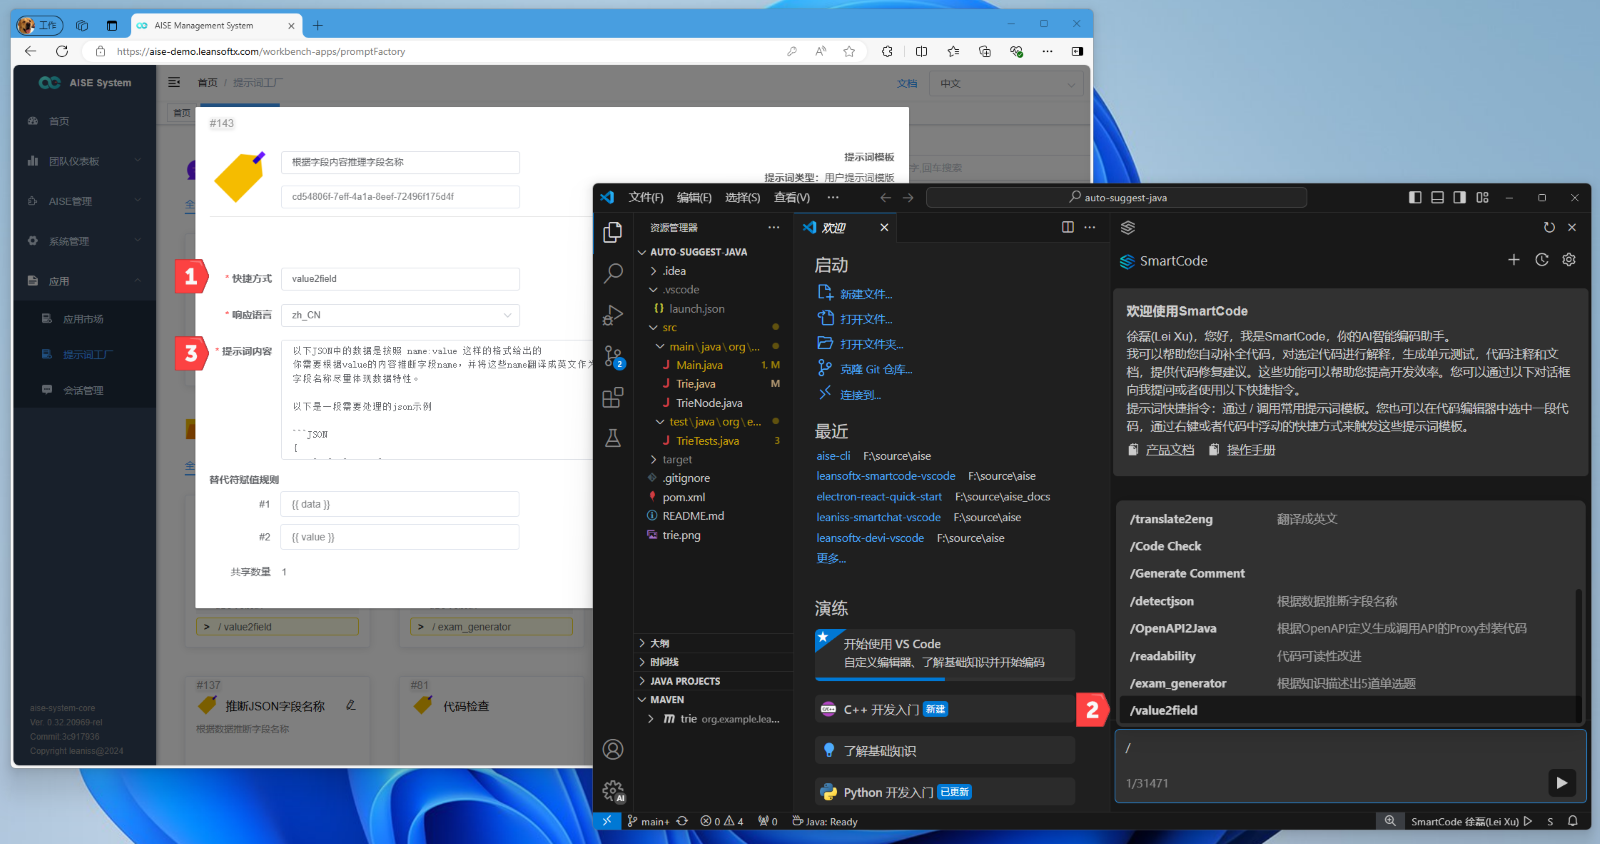Open the 查看(V) menu

coord(791,198)
